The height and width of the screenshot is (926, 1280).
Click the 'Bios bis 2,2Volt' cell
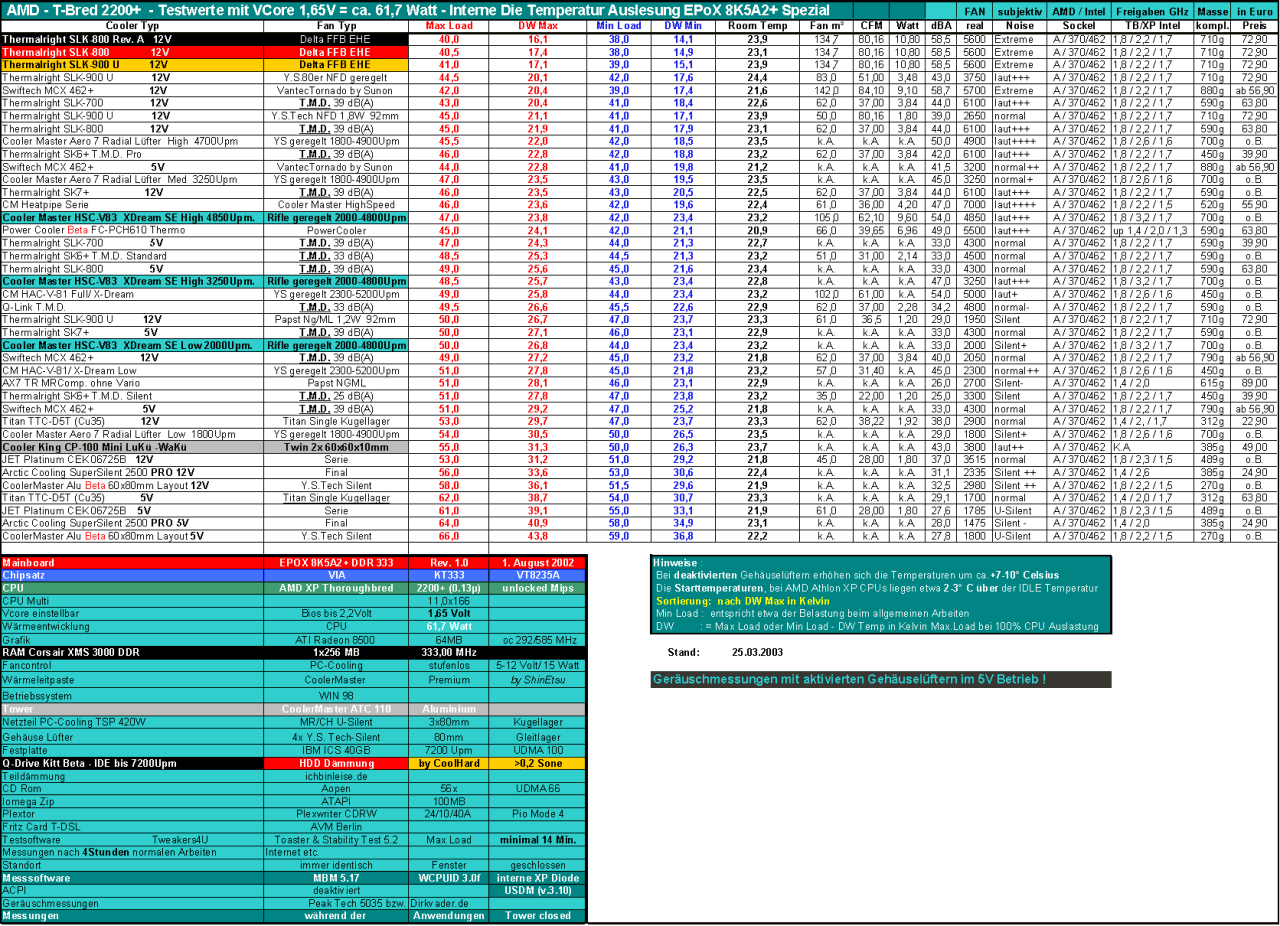click(x=336, y=613)
